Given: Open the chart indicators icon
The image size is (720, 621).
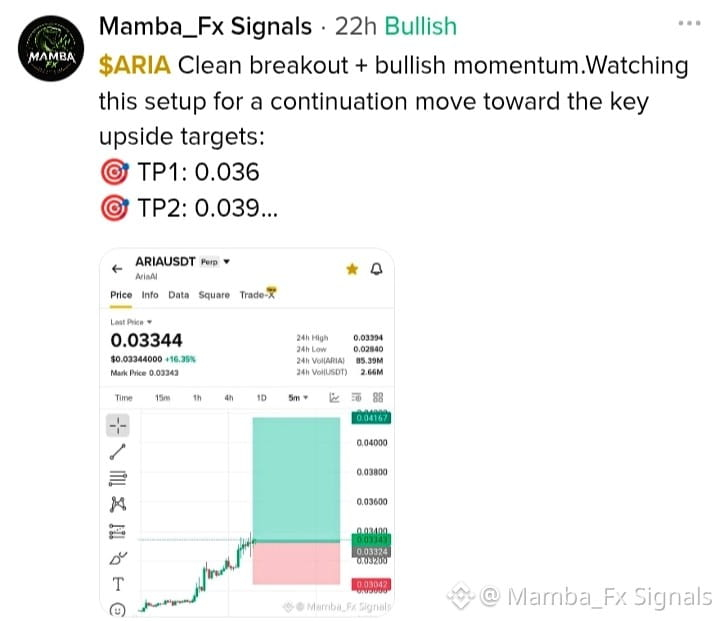Looking at the screenshot, I should (334, 397).
